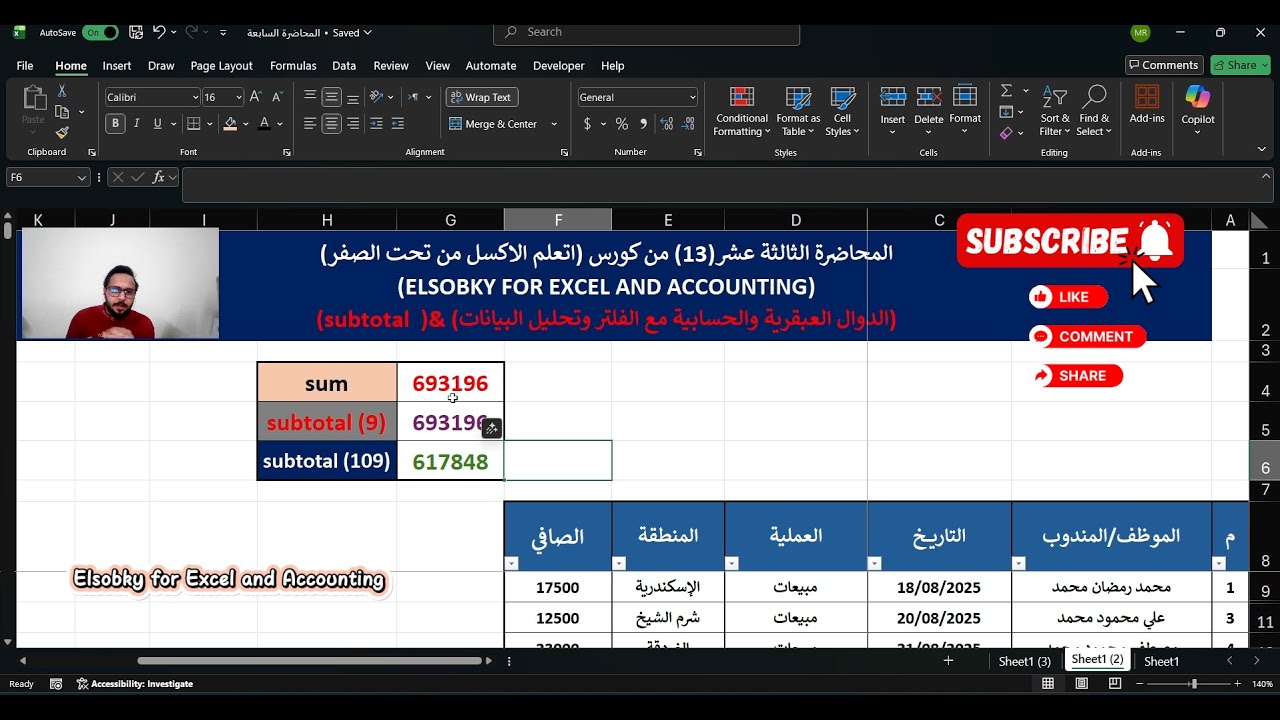
Task: Open Sort & Filter dropdown
Action: (x=1055, y=111)
